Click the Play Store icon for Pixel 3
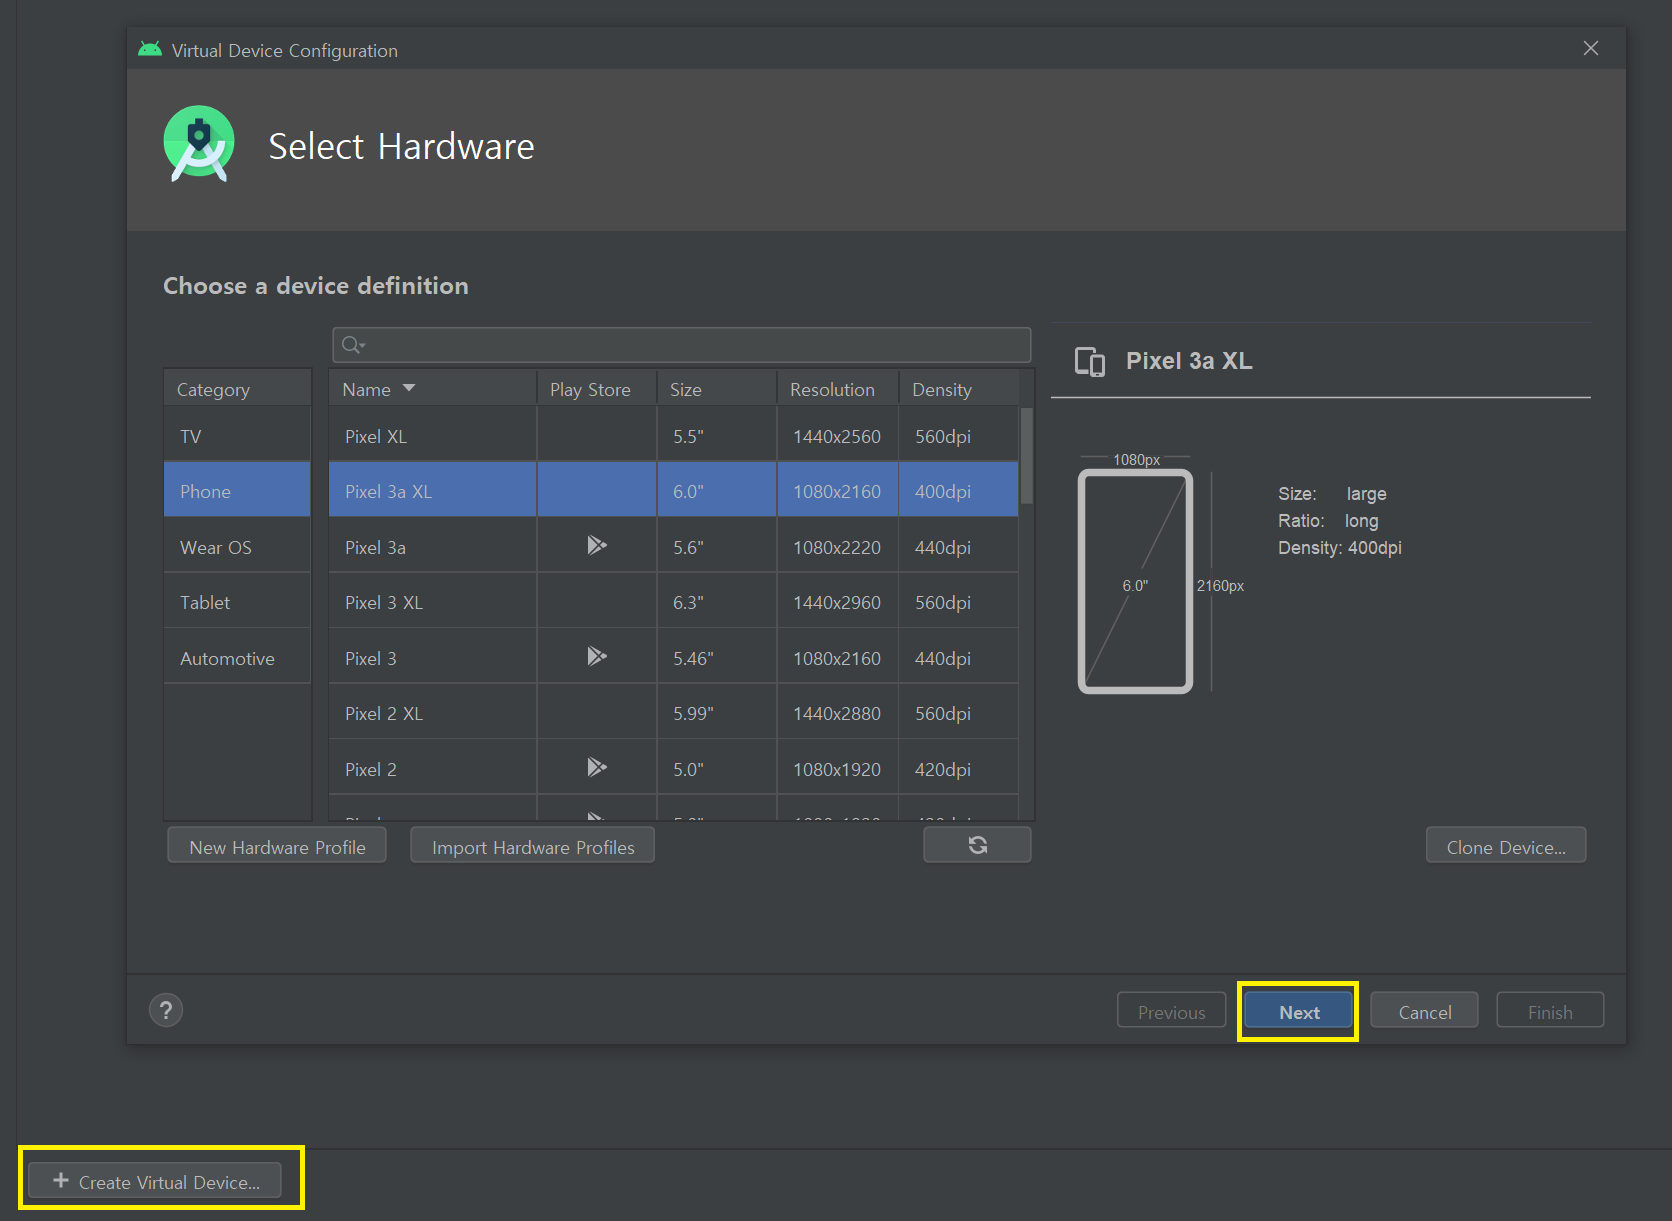The image size is (1672, 1221). coord(596,657)
